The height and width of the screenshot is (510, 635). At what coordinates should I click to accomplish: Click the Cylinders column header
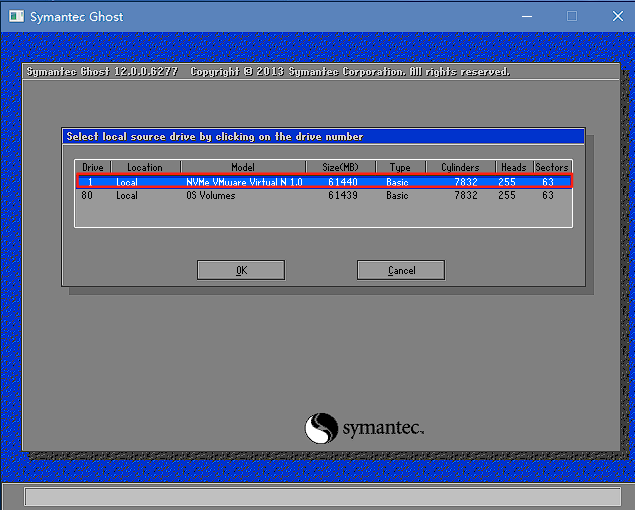click(460, 167)
